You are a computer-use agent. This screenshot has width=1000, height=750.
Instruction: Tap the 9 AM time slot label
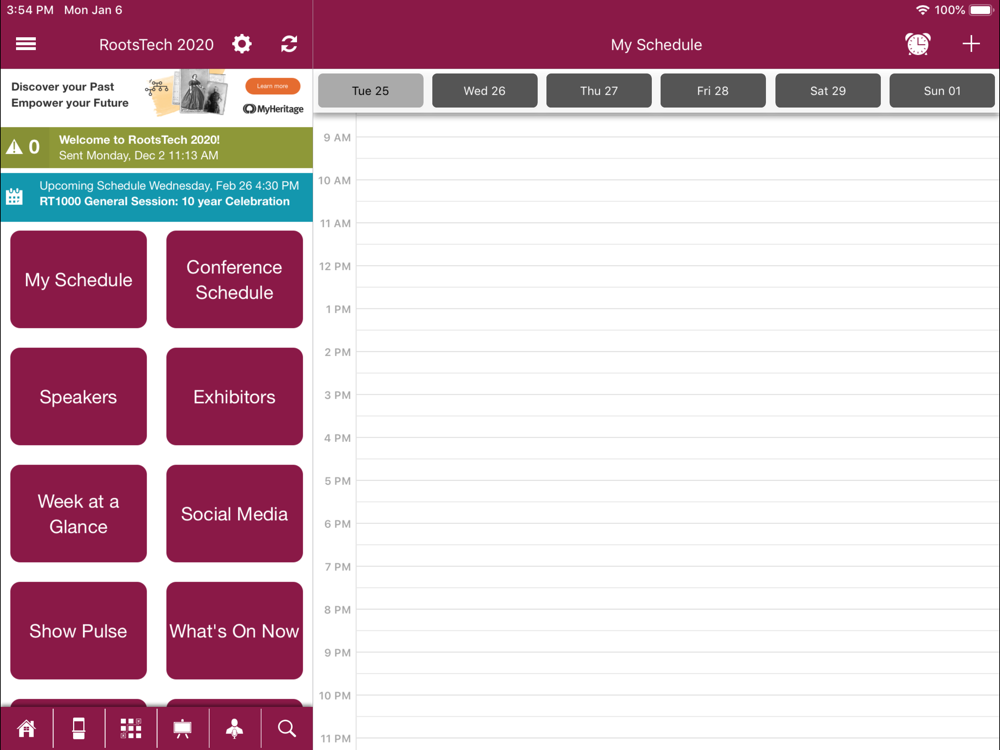(337, 138)
